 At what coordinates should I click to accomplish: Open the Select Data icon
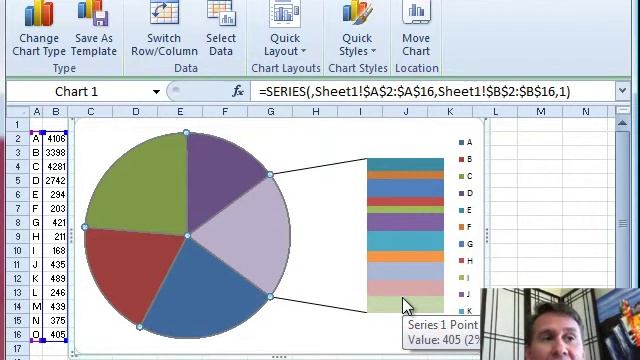[220, 29]
